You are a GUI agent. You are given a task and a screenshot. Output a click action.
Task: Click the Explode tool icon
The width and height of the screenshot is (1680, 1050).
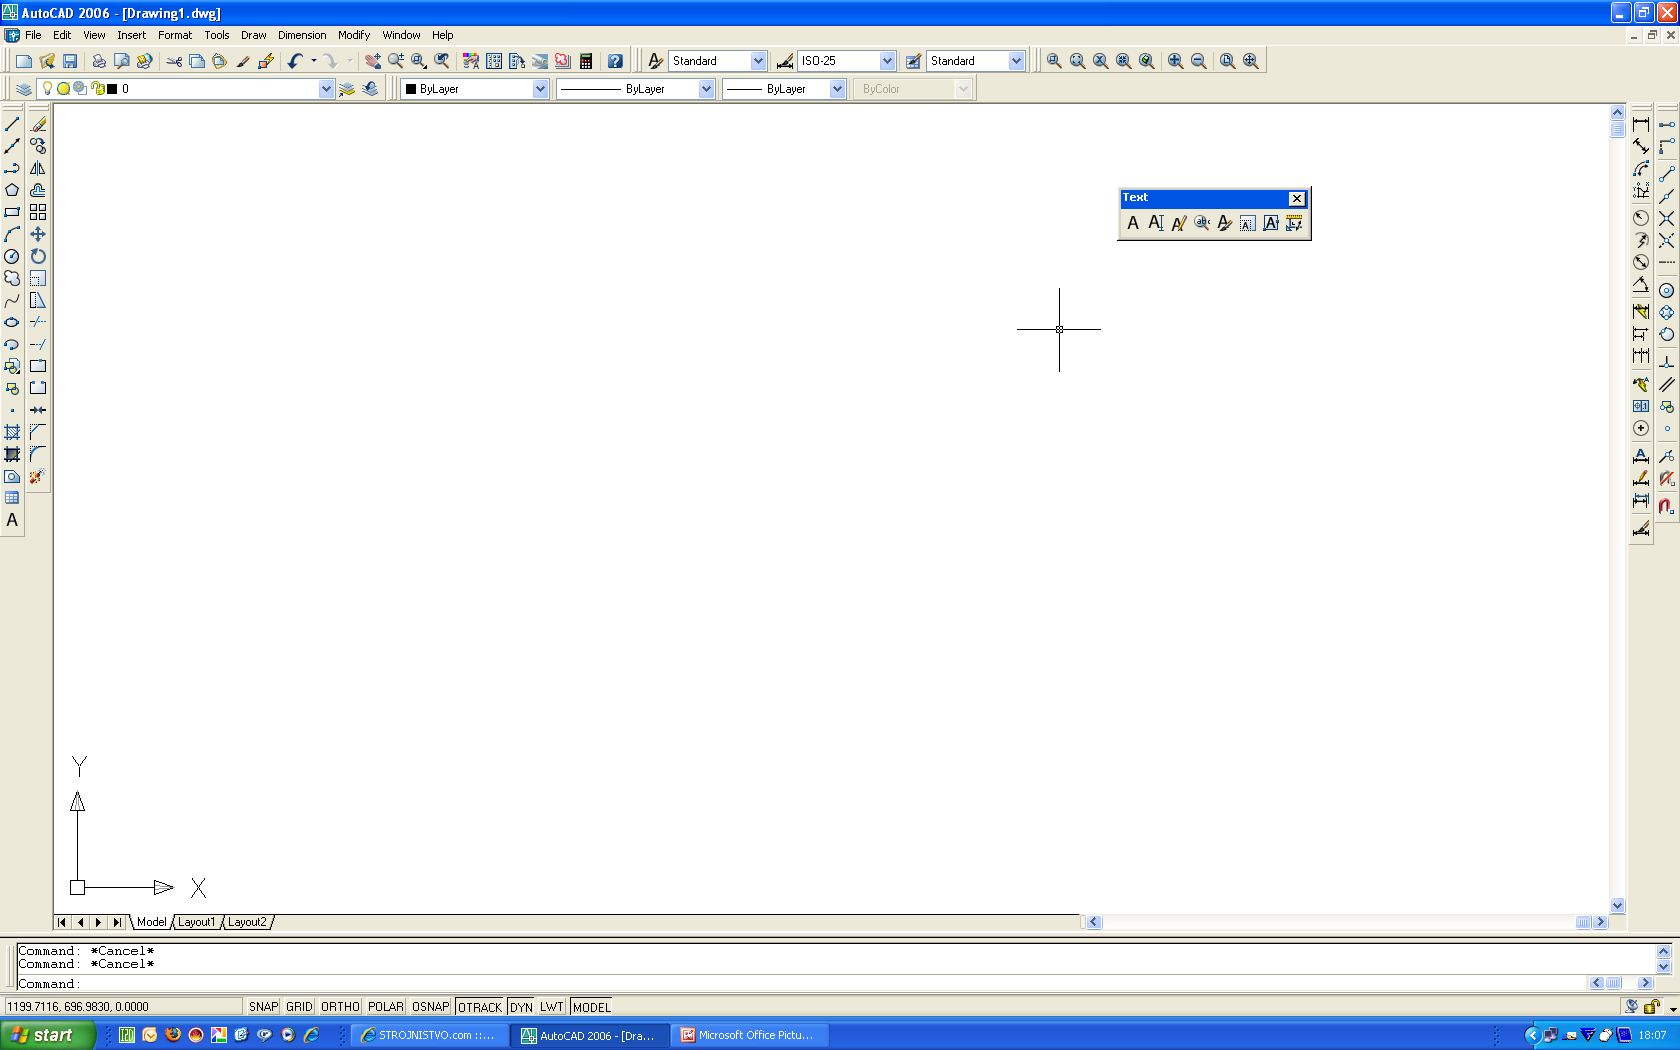(38, 476)
